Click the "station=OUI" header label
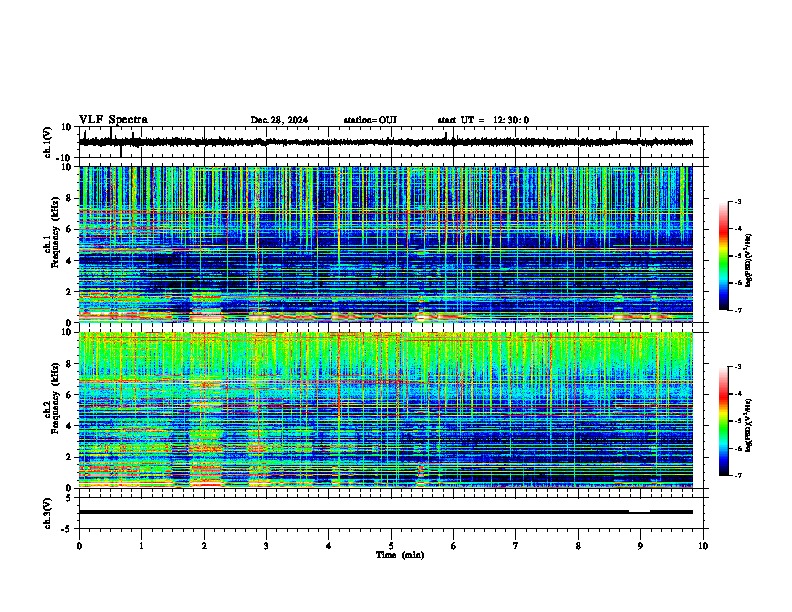The image size is (792, 612). [370, 120]
